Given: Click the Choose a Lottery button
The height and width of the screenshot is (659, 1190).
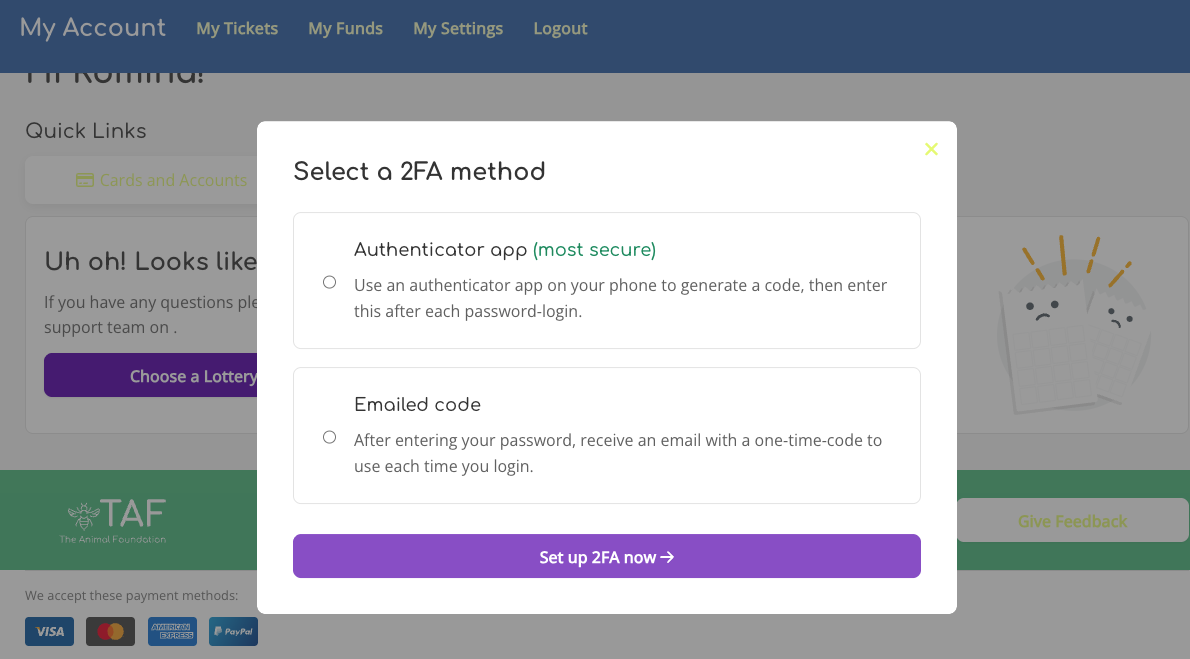Looking at the screenshot, I should pyautogui.click(x=150, y=376).
